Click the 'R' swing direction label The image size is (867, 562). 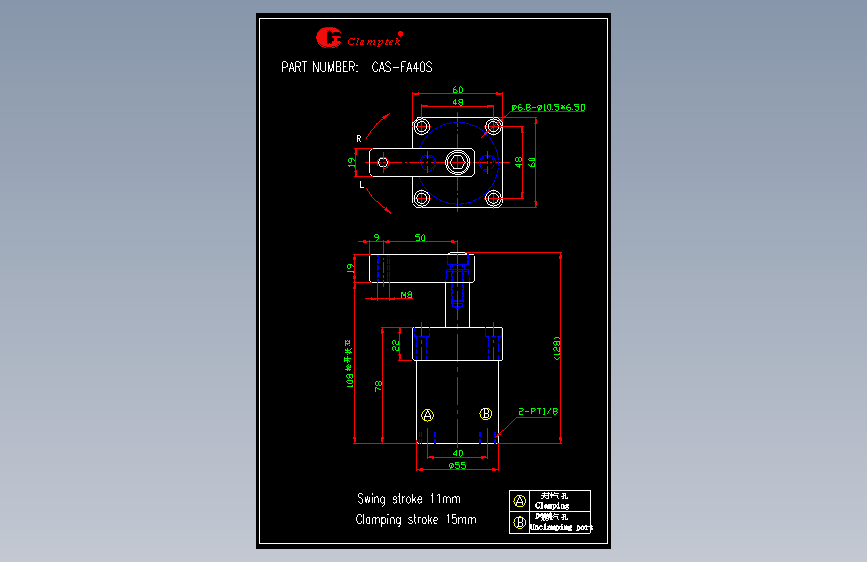(x=359, y=139)
